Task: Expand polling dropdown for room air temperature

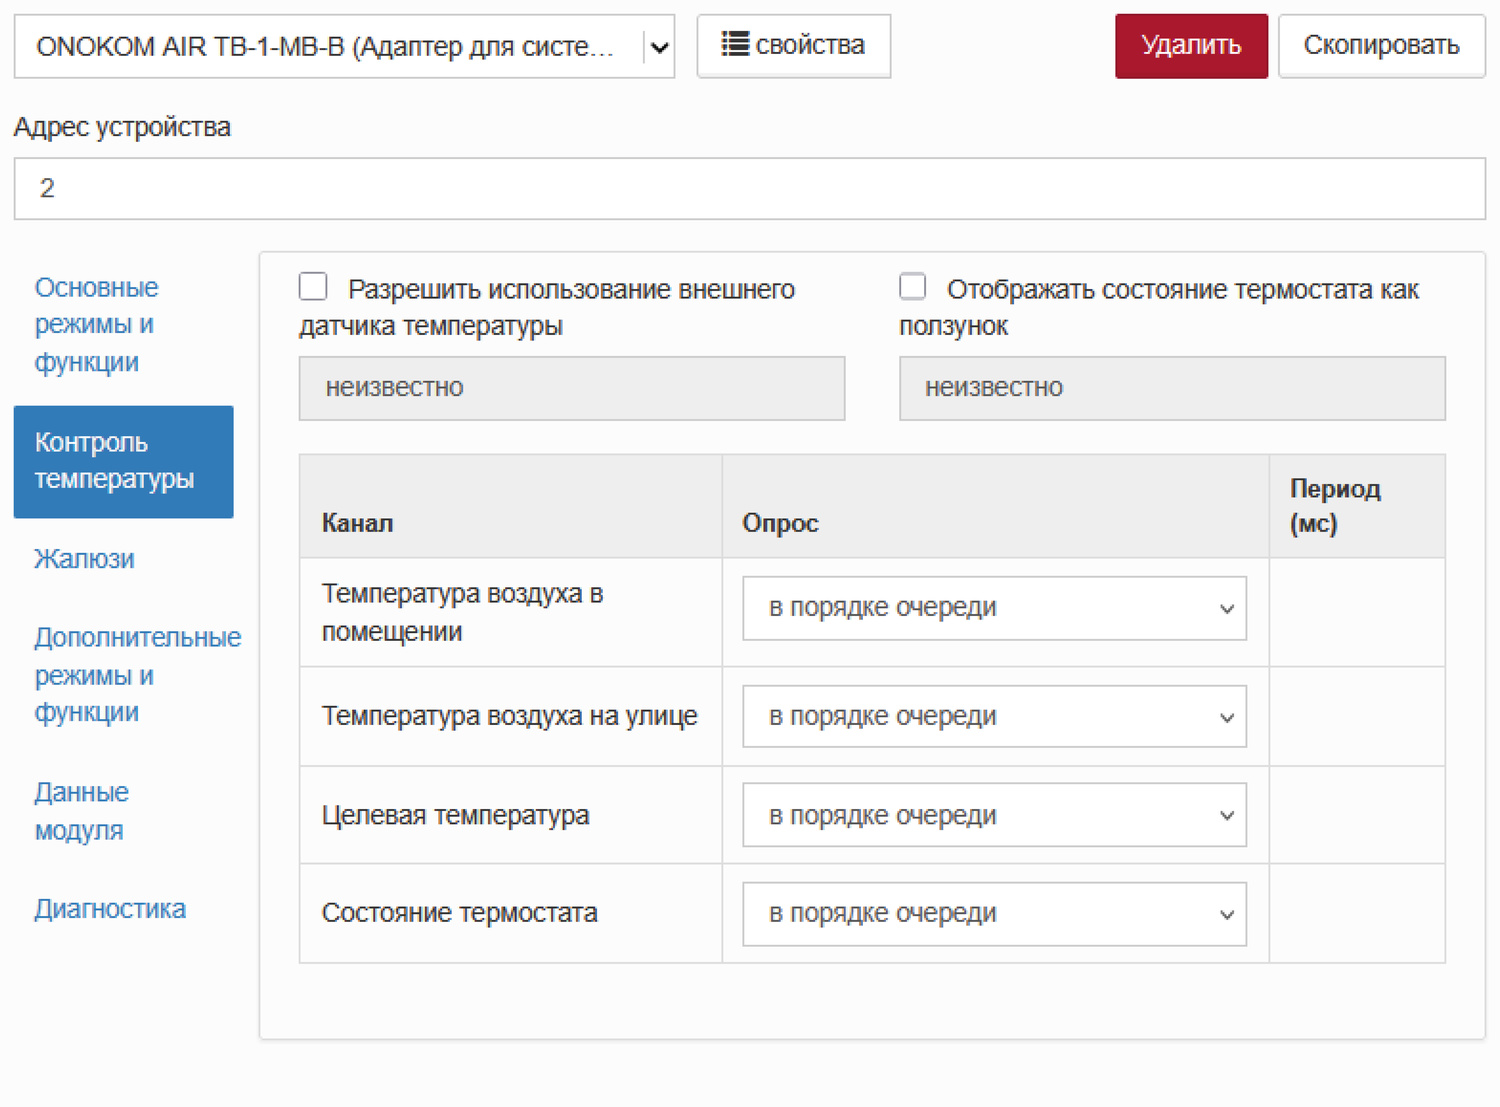Action: click(x=993, y=608)
